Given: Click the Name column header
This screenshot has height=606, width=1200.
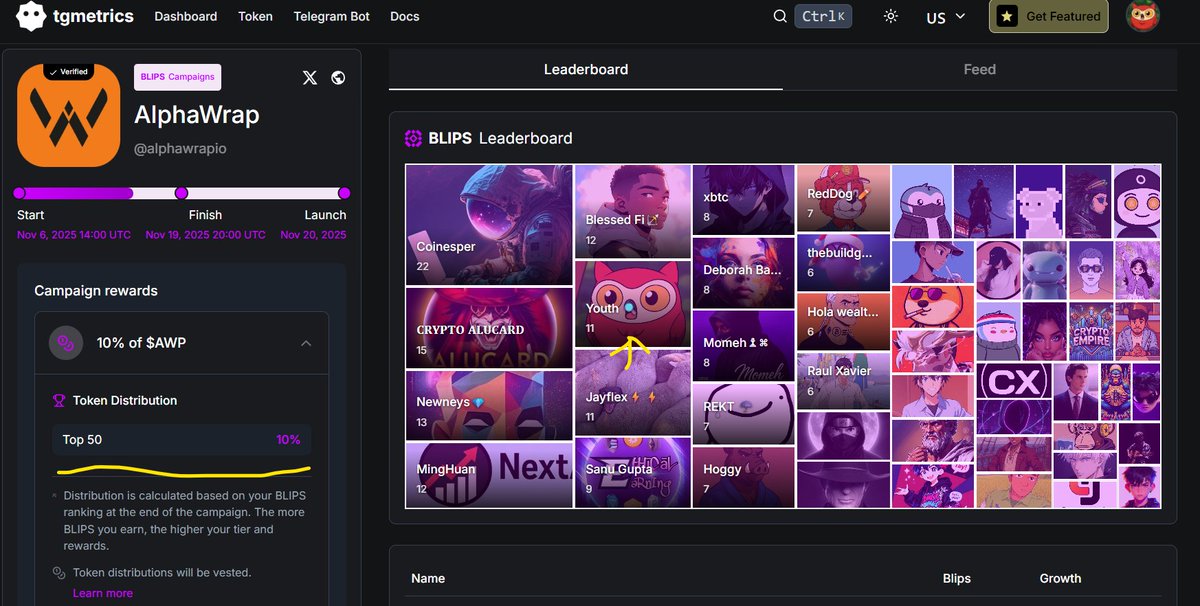Looking at the screenshot, I should [428, 578].
